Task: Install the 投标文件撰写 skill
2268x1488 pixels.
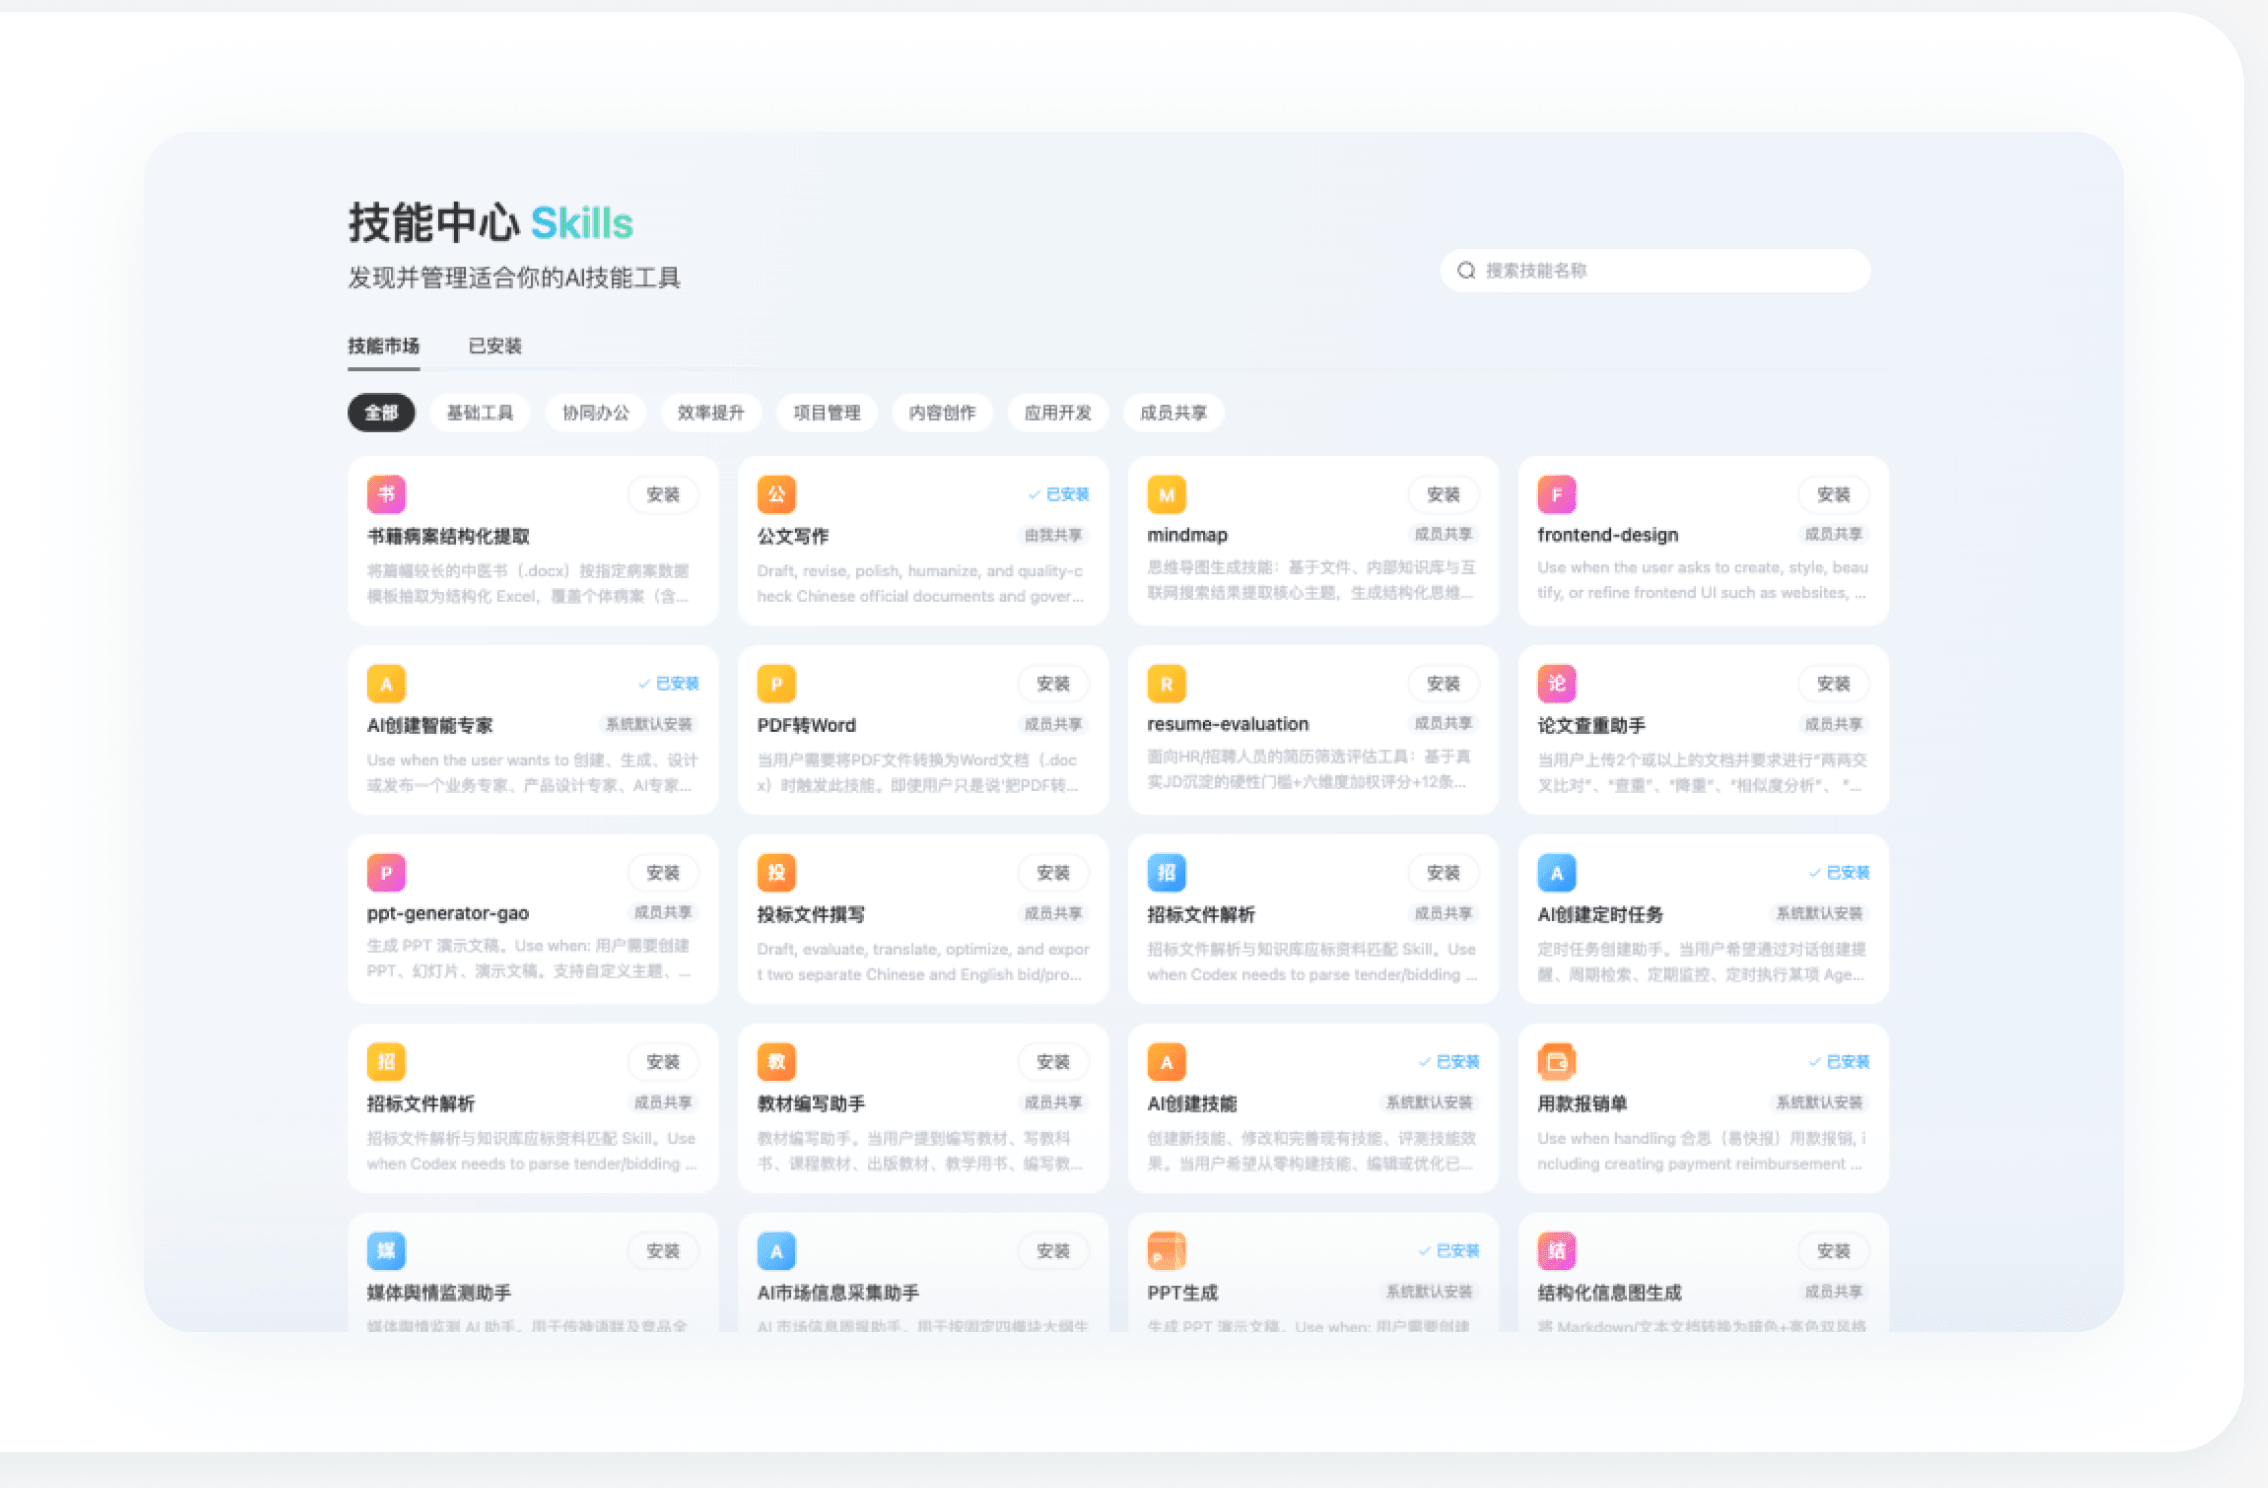Action: [x=1053, y=873]
